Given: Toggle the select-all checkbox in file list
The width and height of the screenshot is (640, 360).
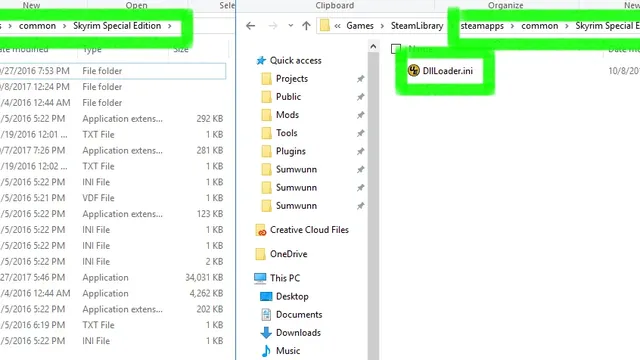Looking at the screenshot, I should coord(396,49).
